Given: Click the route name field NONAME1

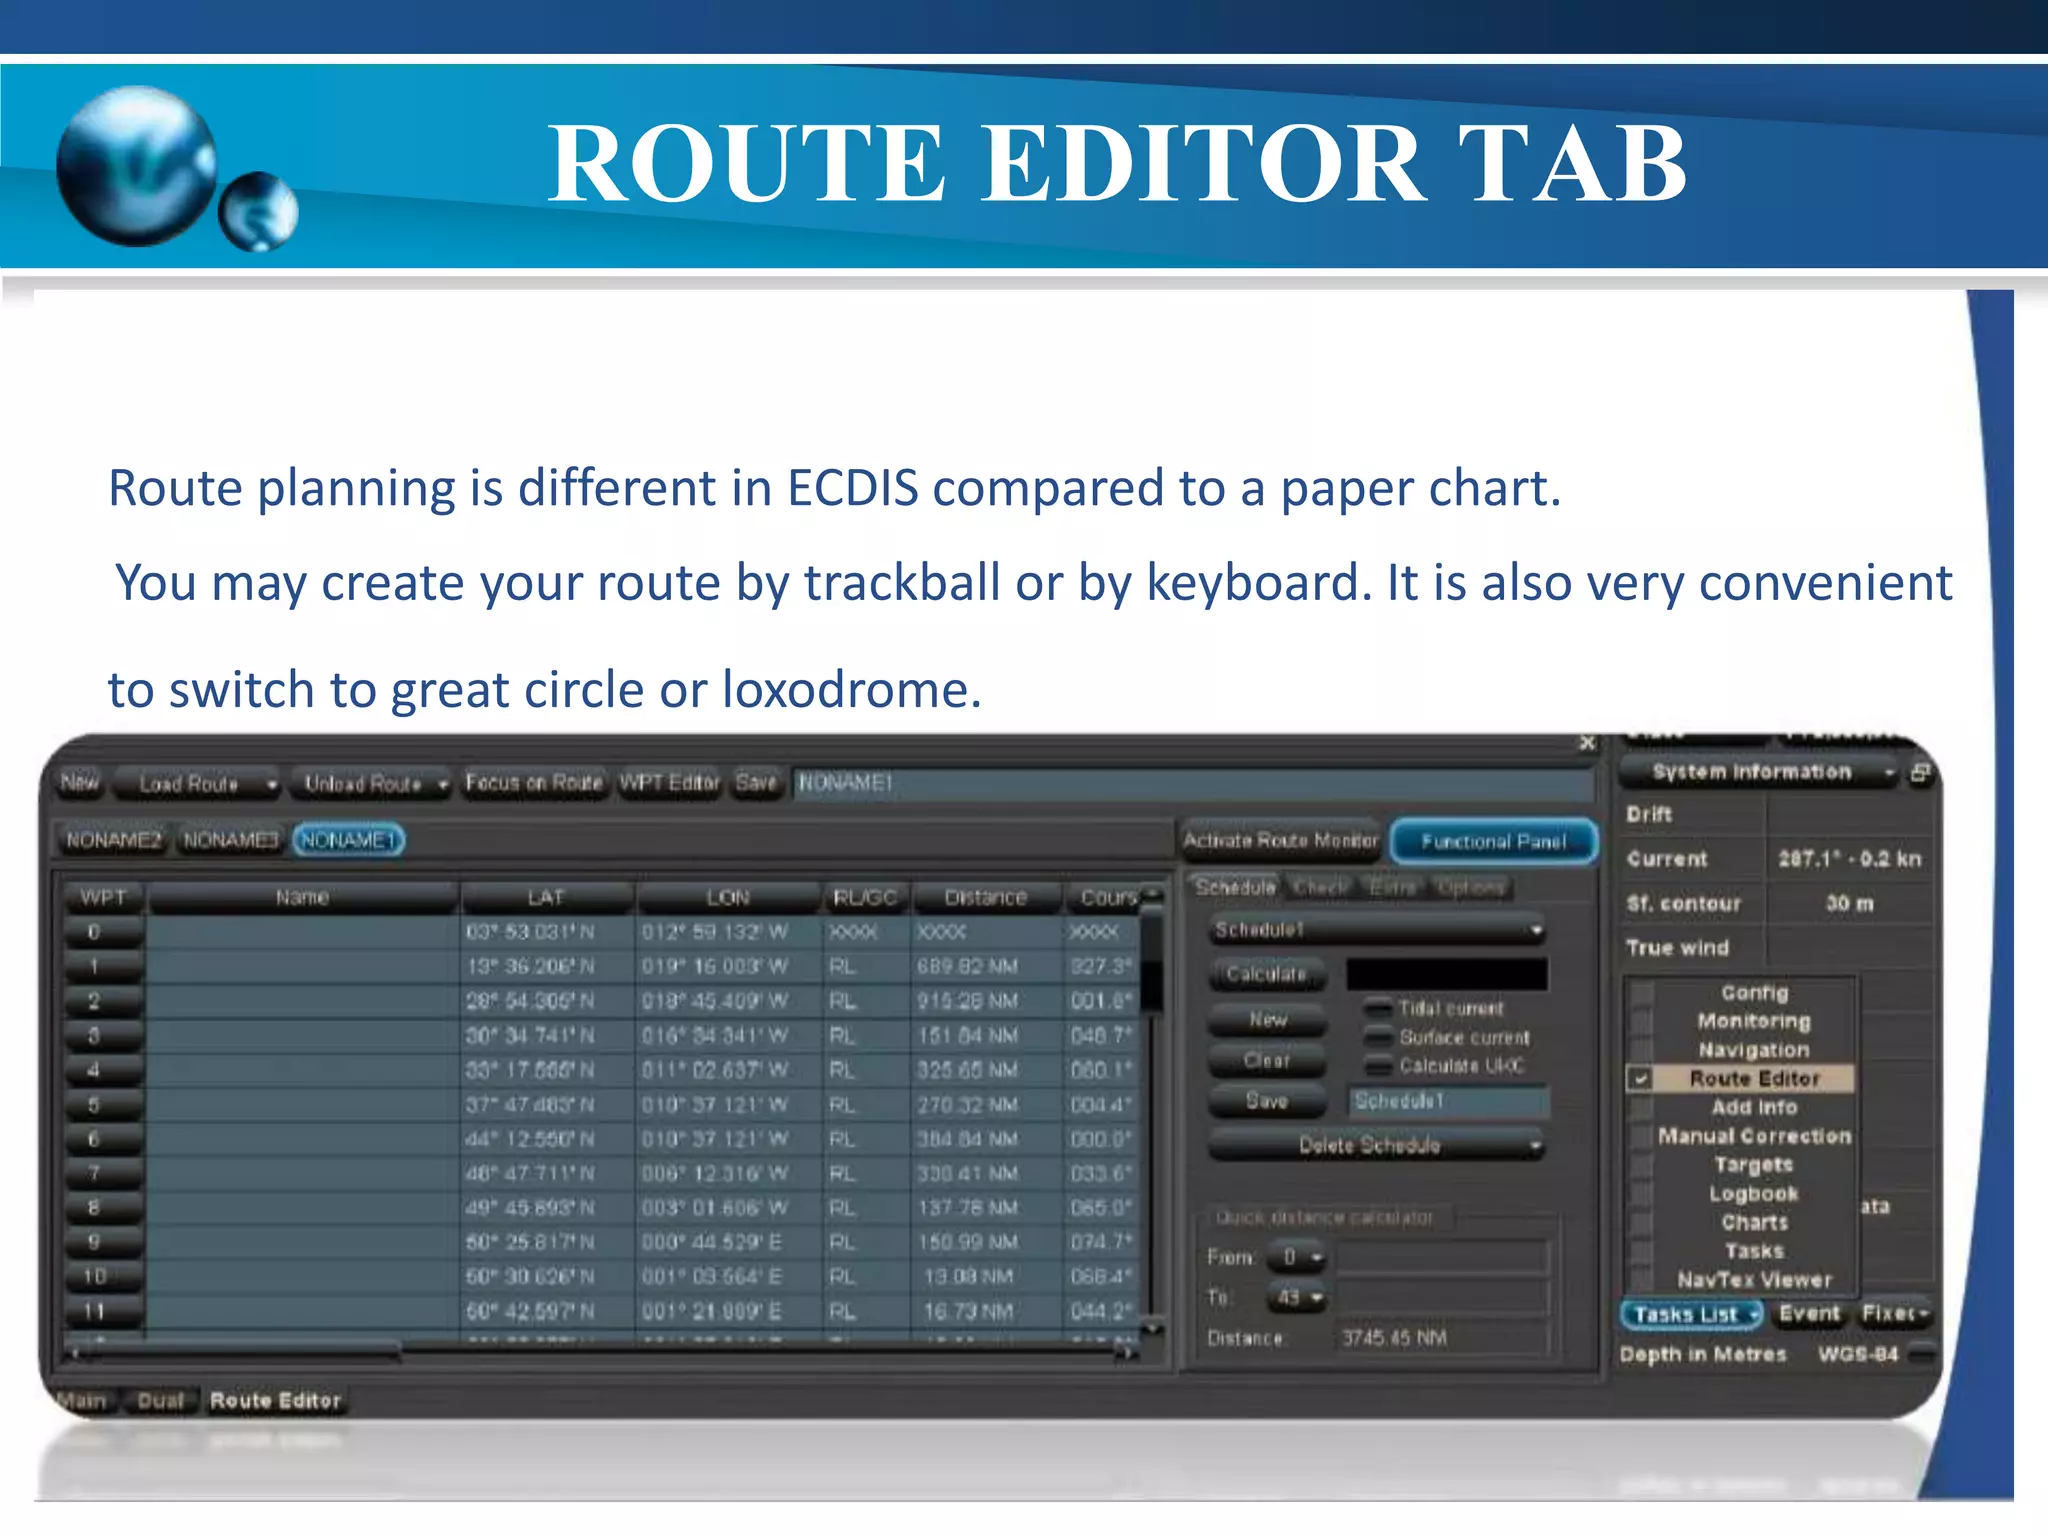Looking at the screenshot, I should pyautogui.click(x=1193, y=783).
